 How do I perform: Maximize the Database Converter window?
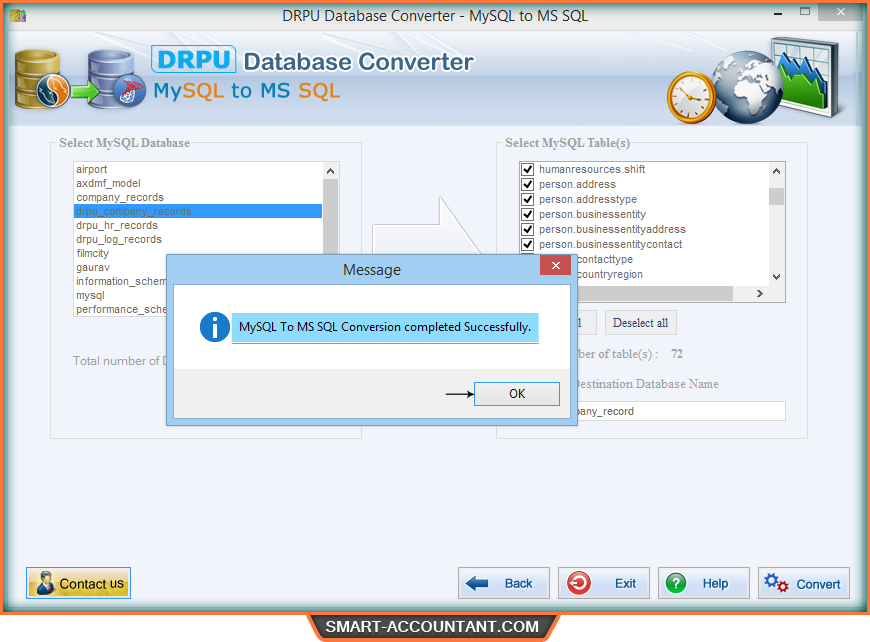805,11
